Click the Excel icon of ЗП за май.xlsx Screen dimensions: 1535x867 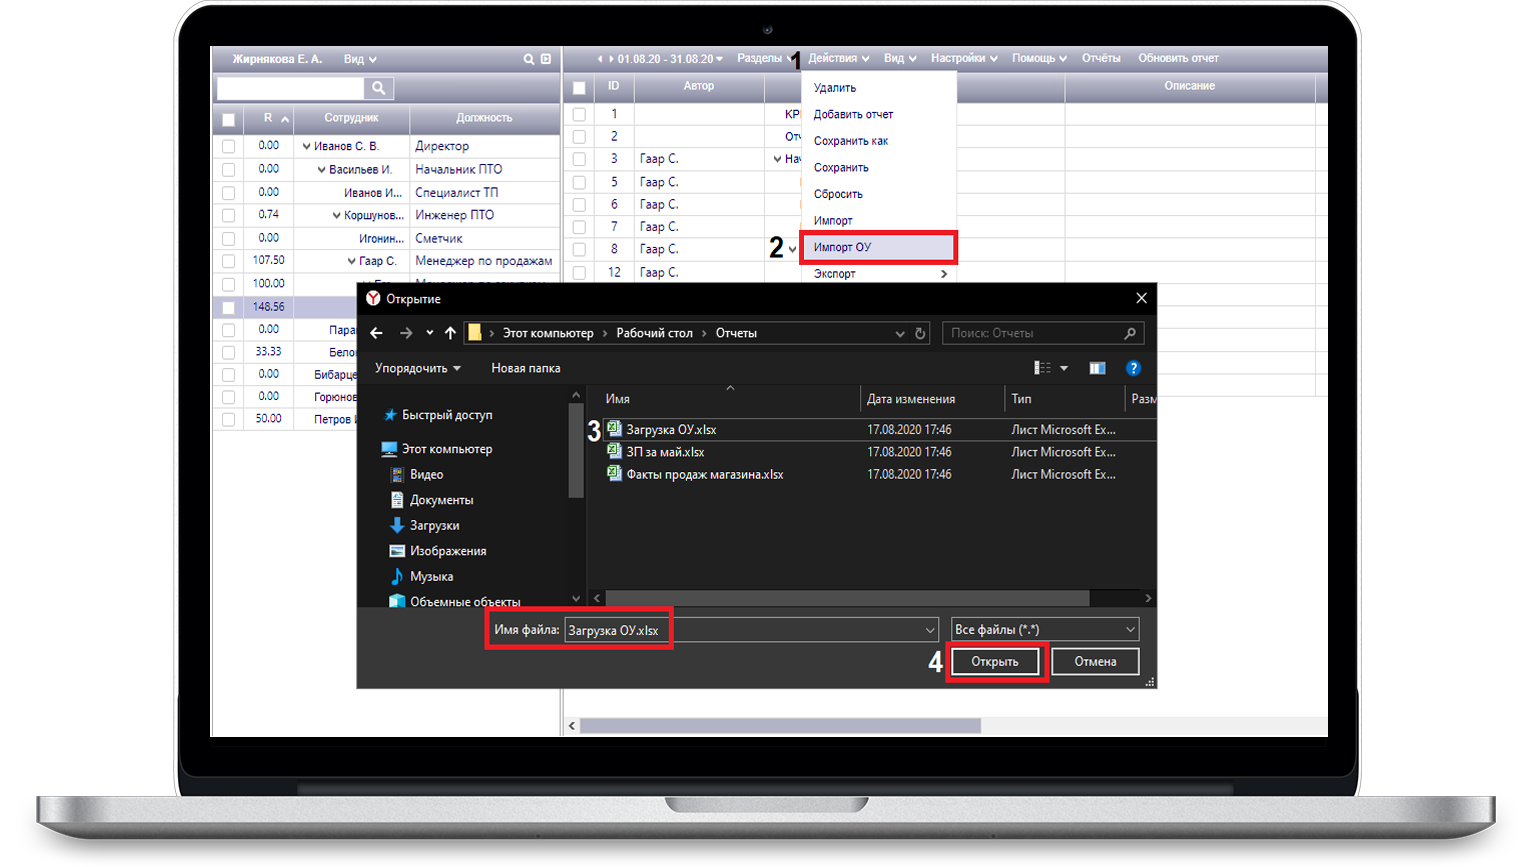(x=614, y=452)
